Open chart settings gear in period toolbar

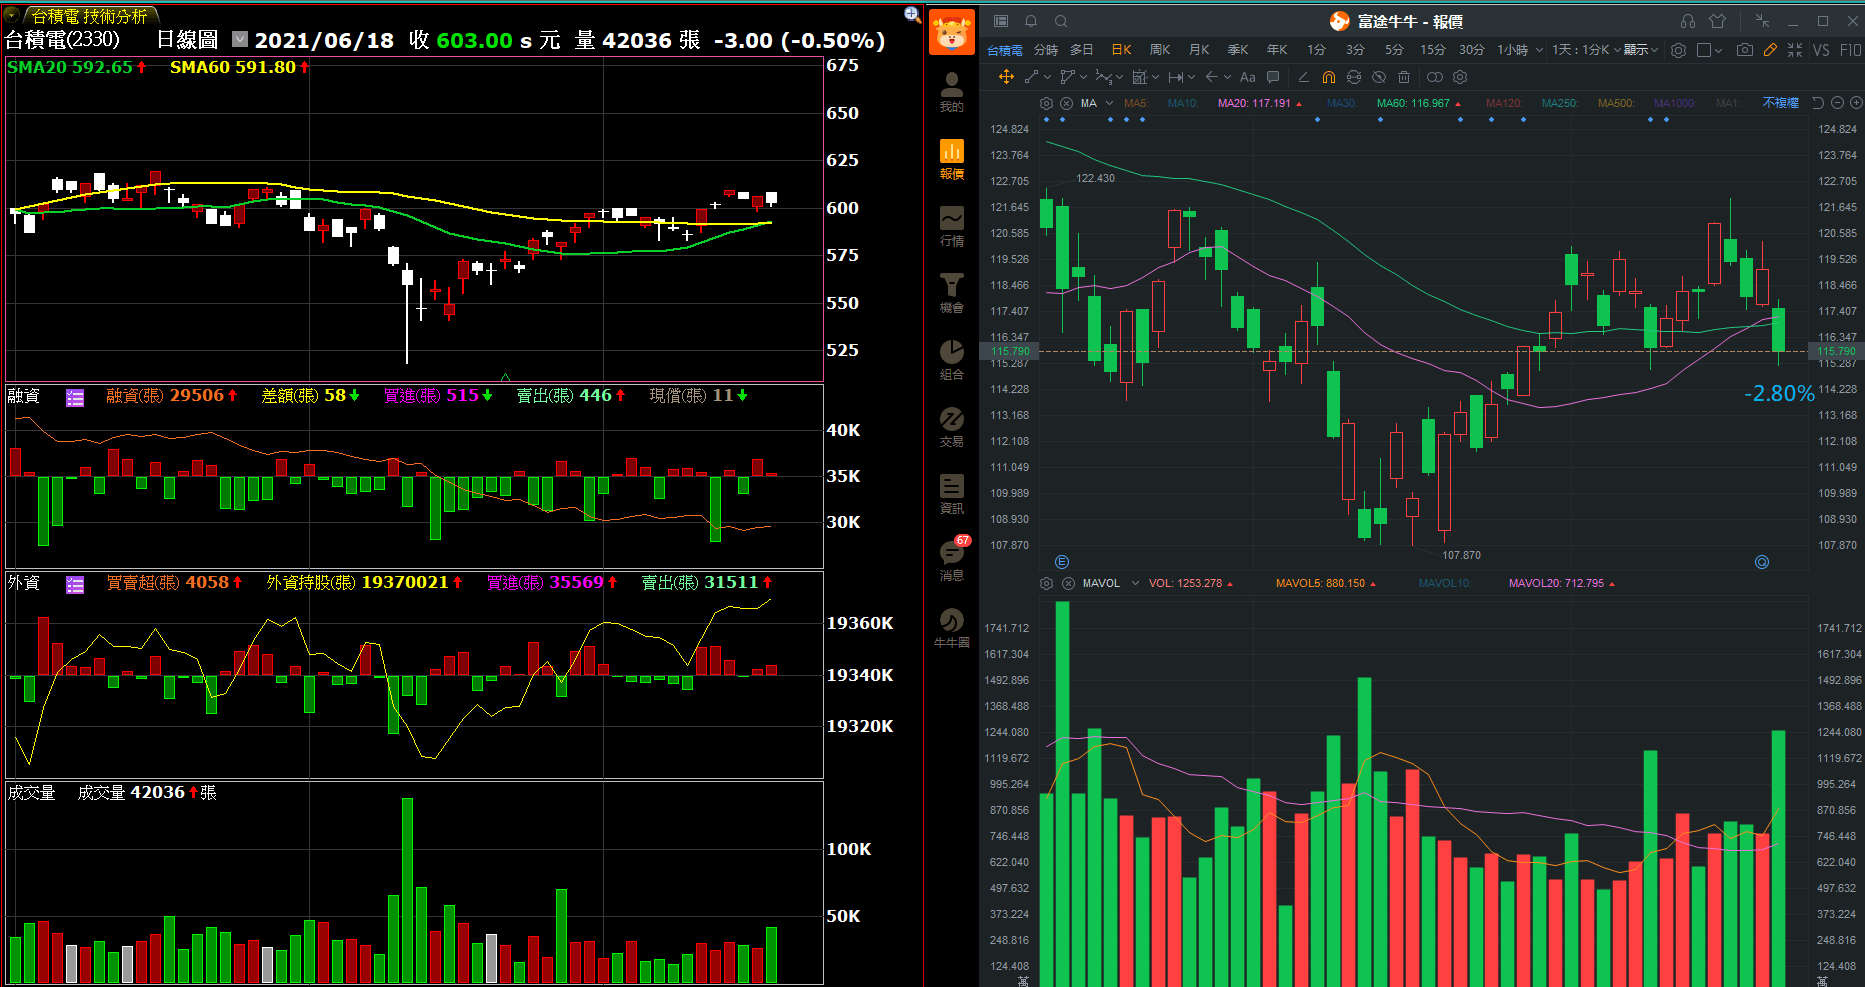click(x=1678, y=49)
